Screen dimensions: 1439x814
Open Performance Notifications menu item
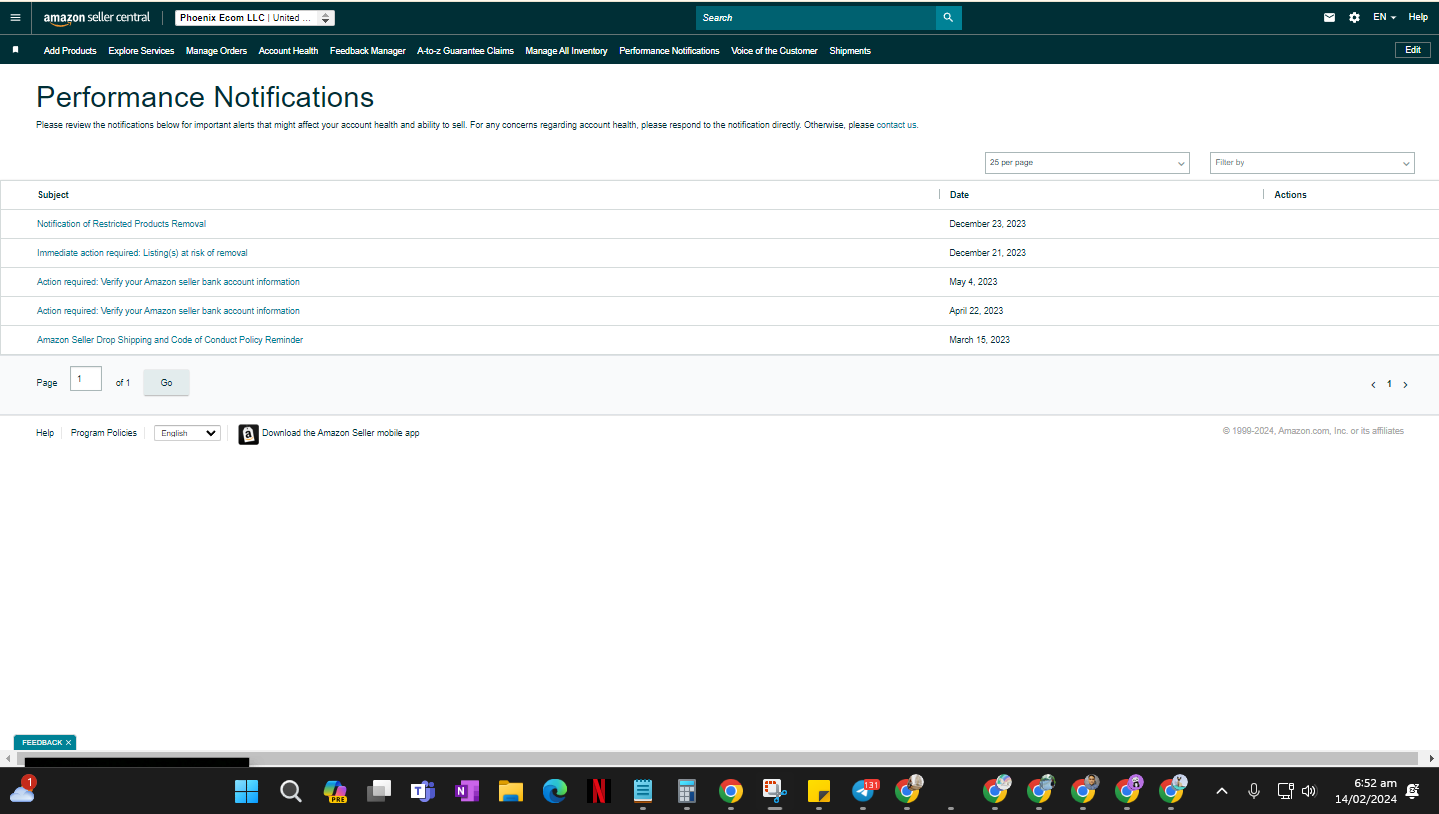(x=669, y=51)
